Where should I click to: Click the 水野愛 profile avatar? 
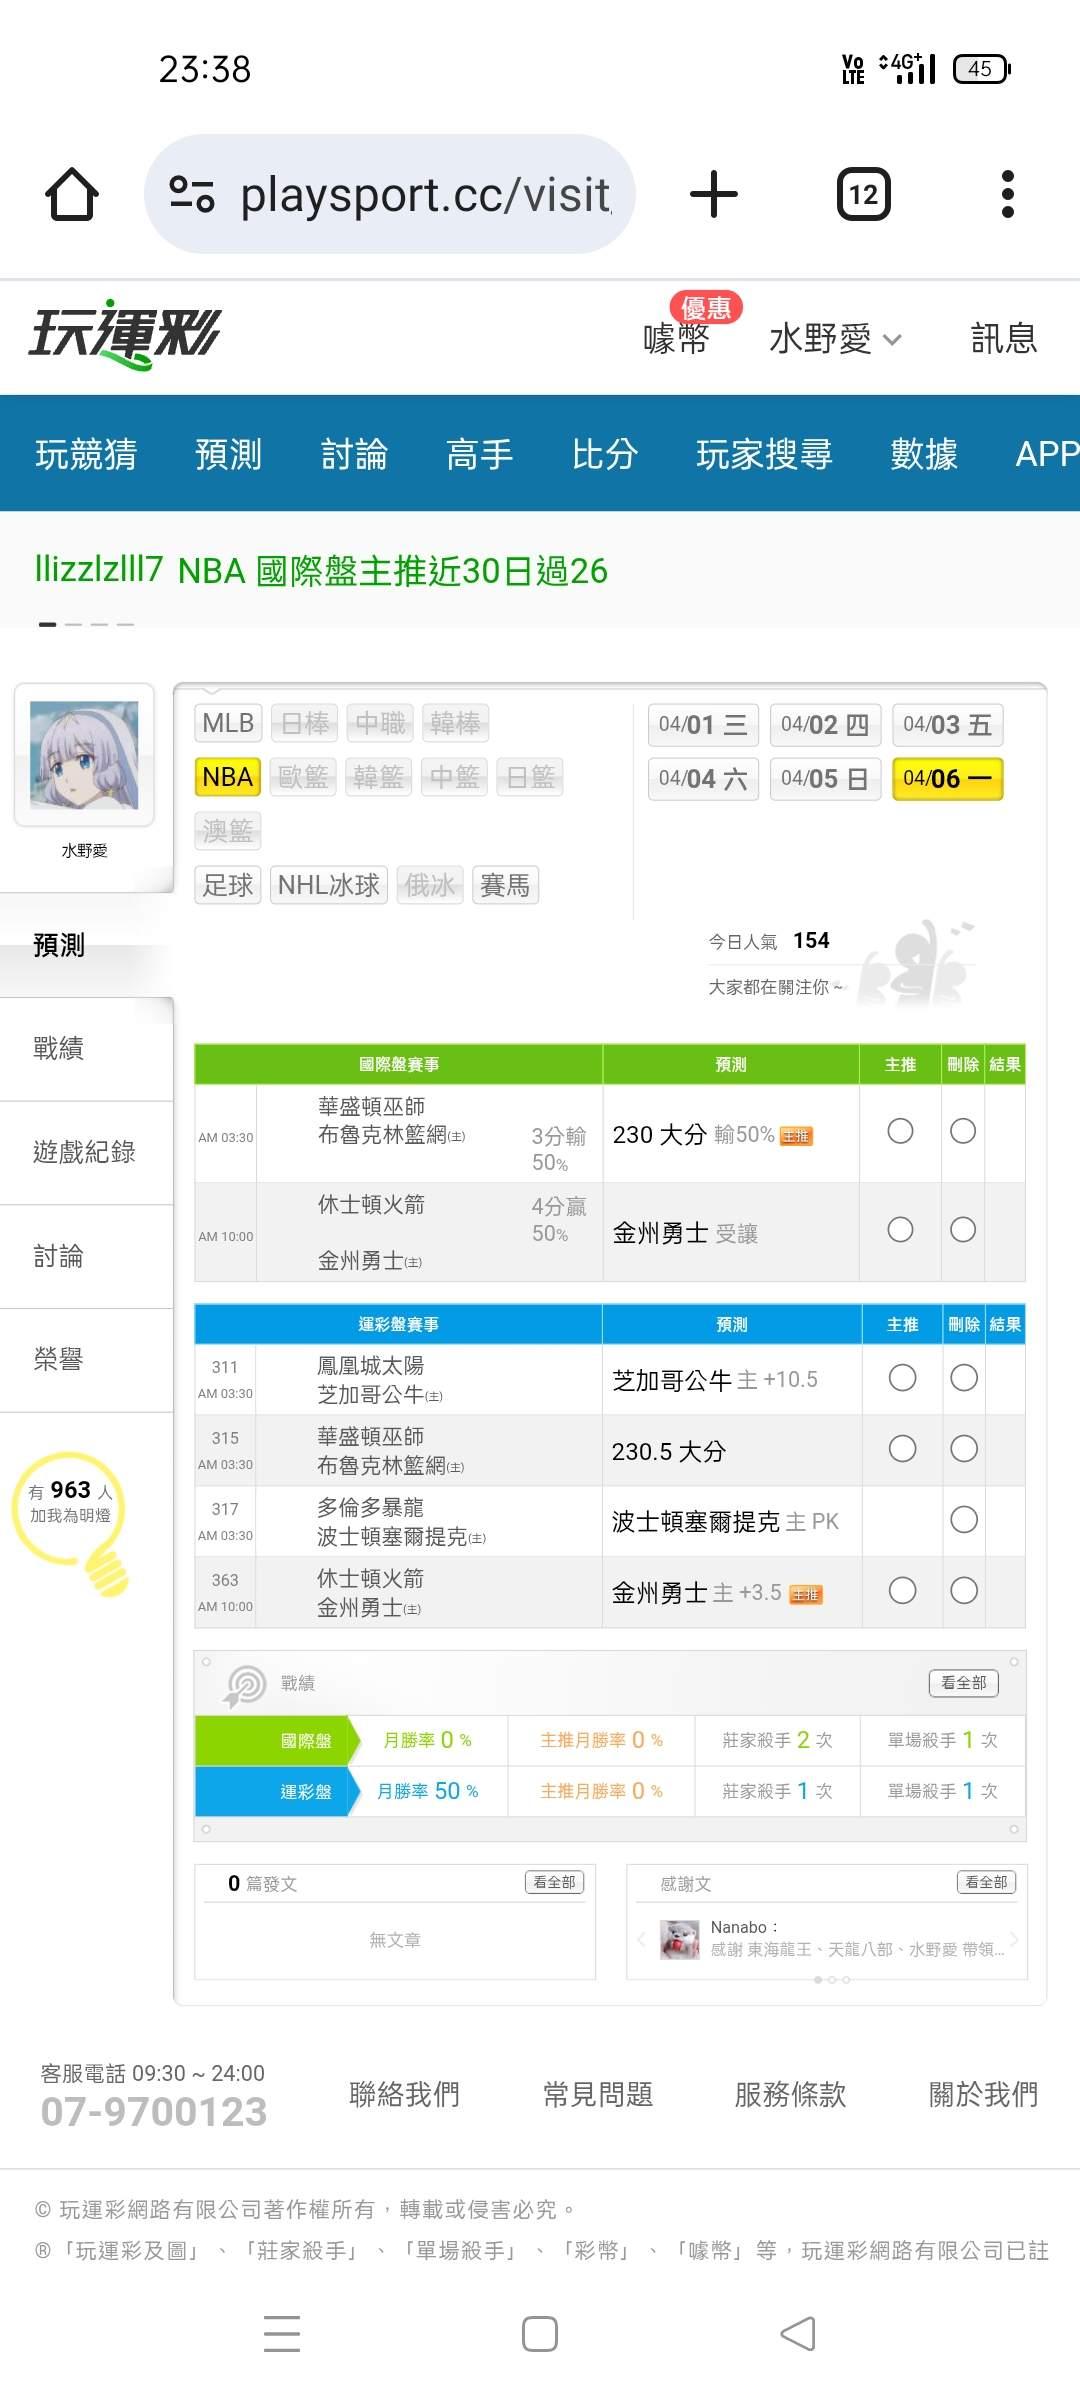point(84,755)
